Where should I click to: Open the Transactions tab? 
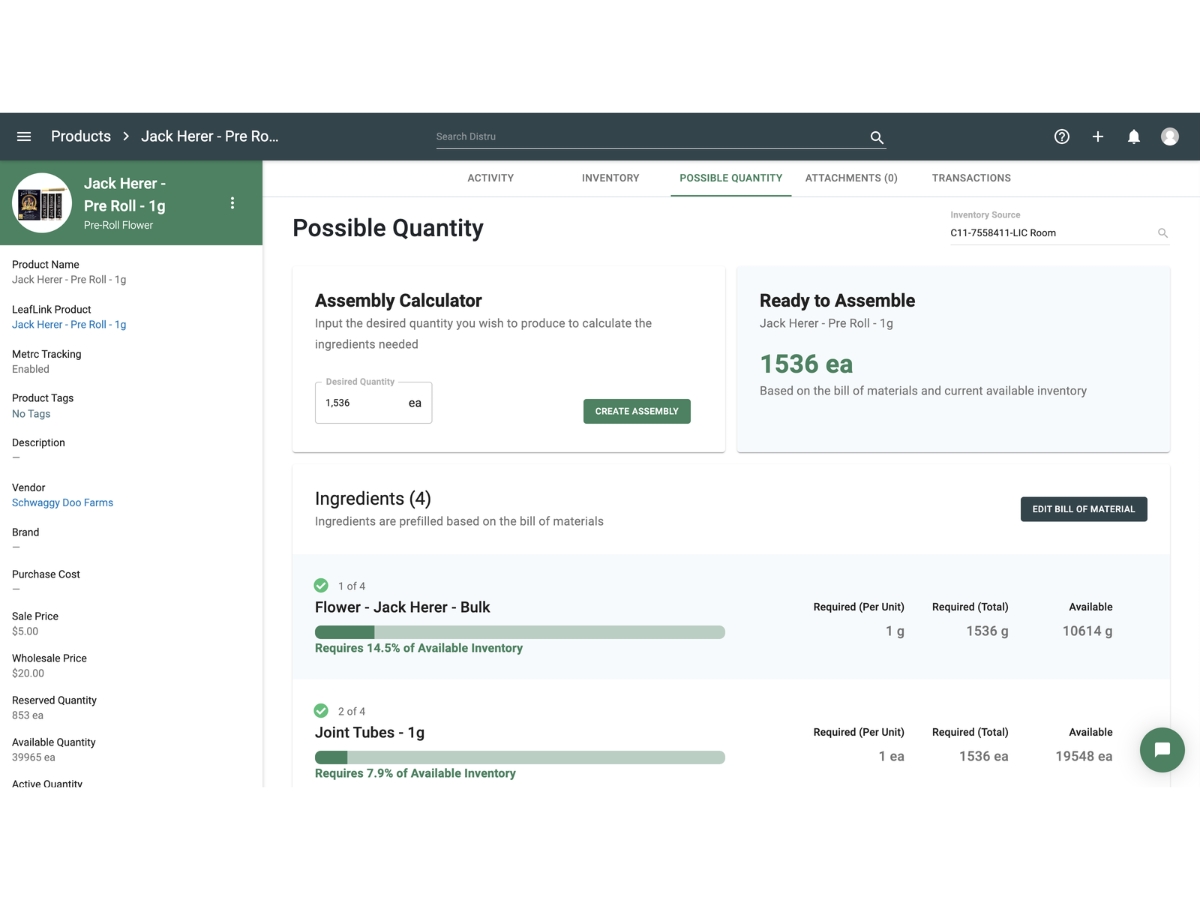971,178
